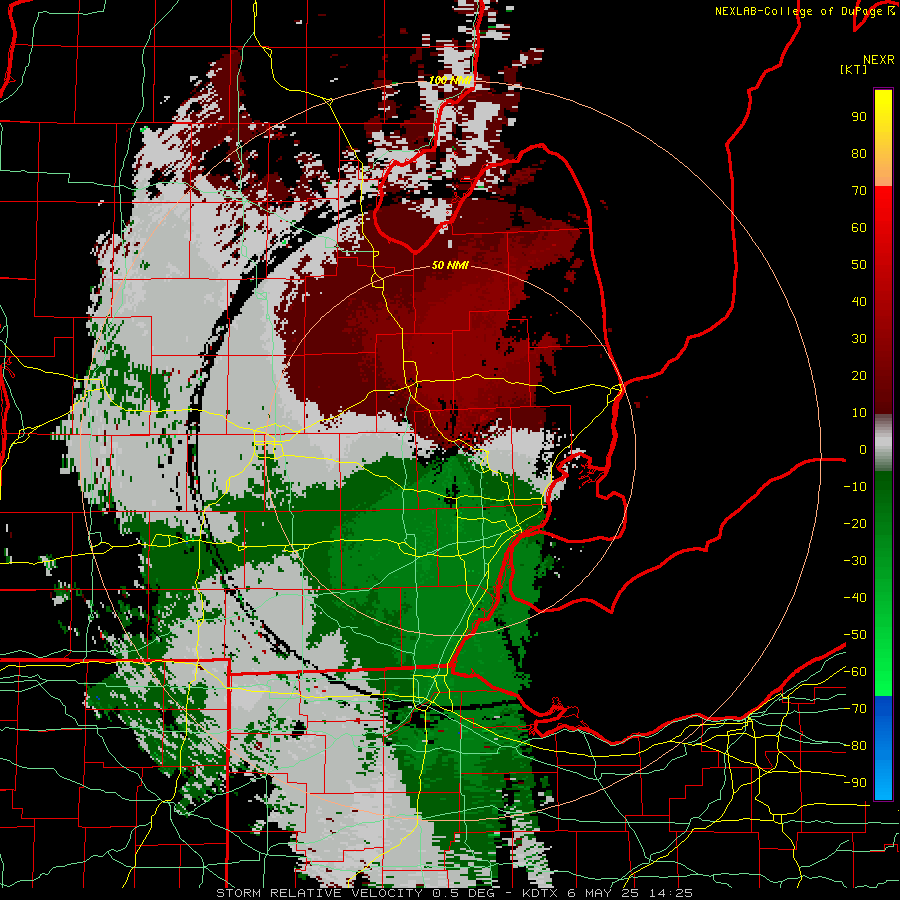Image resolution: width=900 pixels, height=900 pixels.
Task: Click the 40 value on velocity scale
Action: click(x=859, y=301)
